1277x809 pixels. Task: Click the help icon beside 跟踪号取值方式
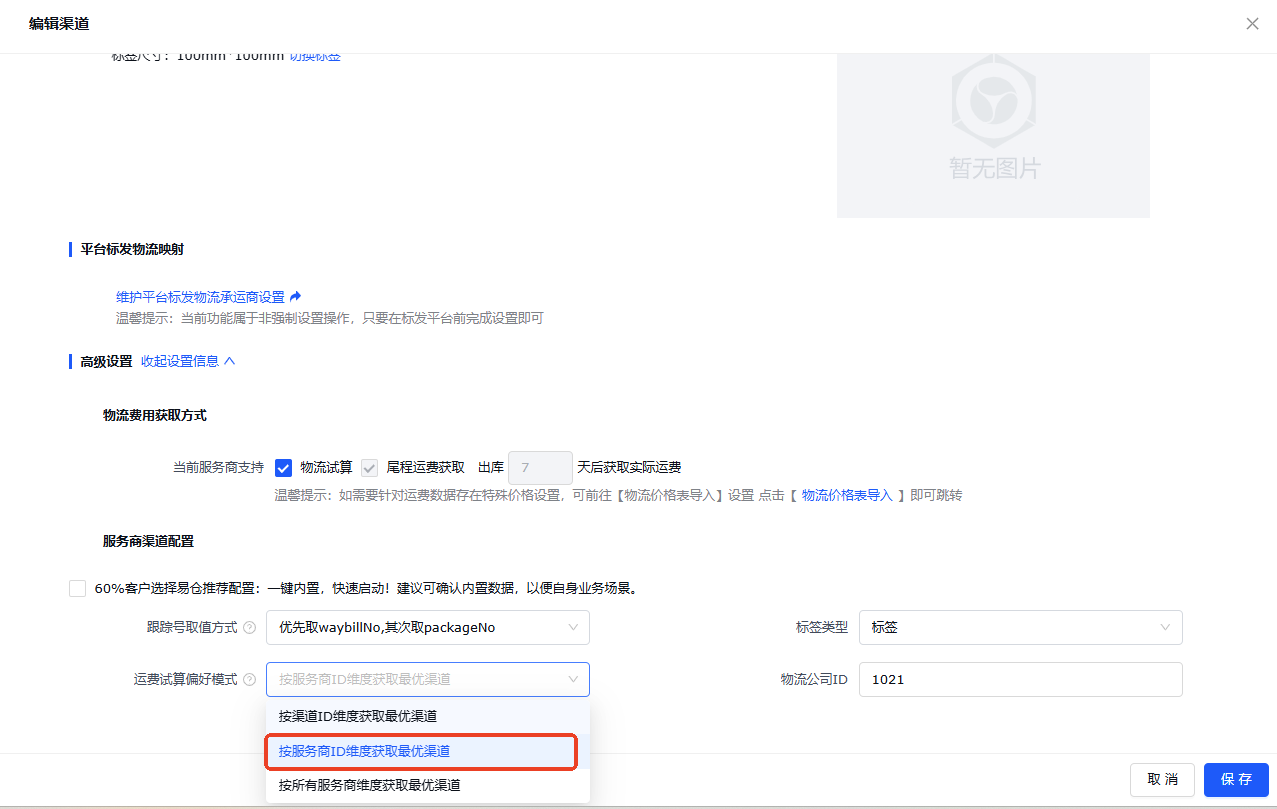(x=249, y=628)
